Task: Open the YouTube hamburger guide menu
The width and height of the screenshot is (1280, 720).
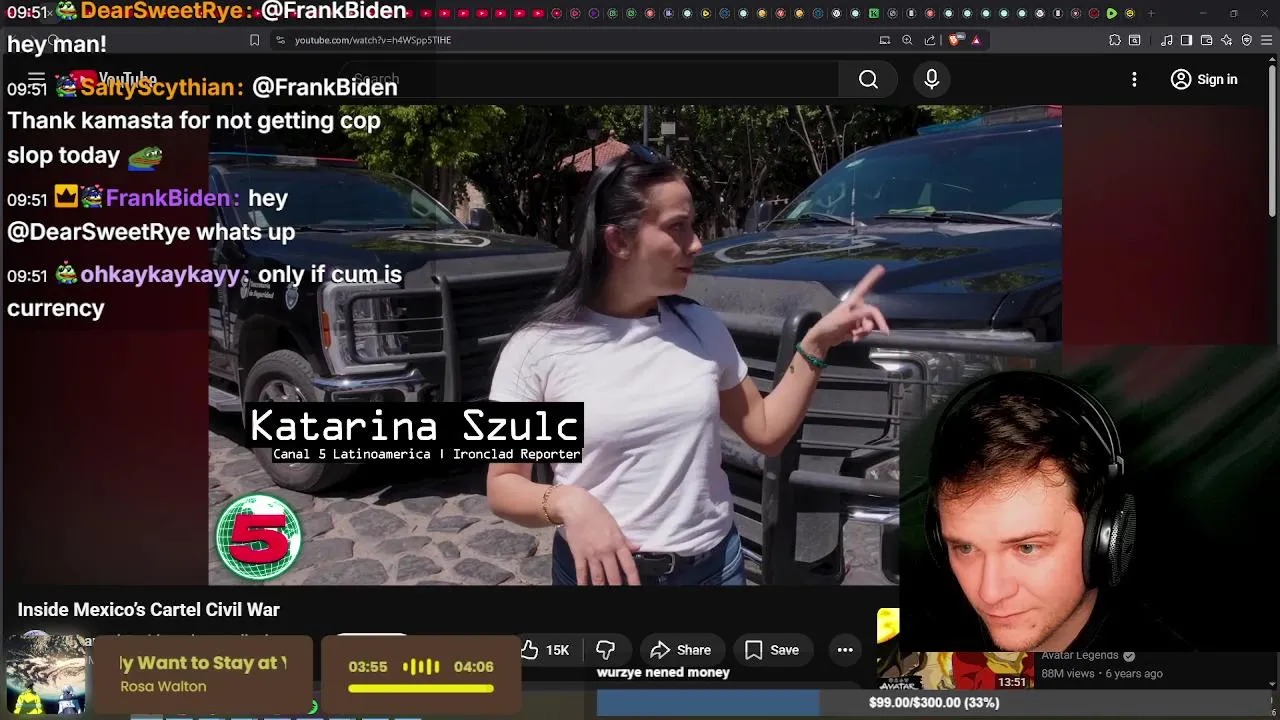Action: point(36,79)
